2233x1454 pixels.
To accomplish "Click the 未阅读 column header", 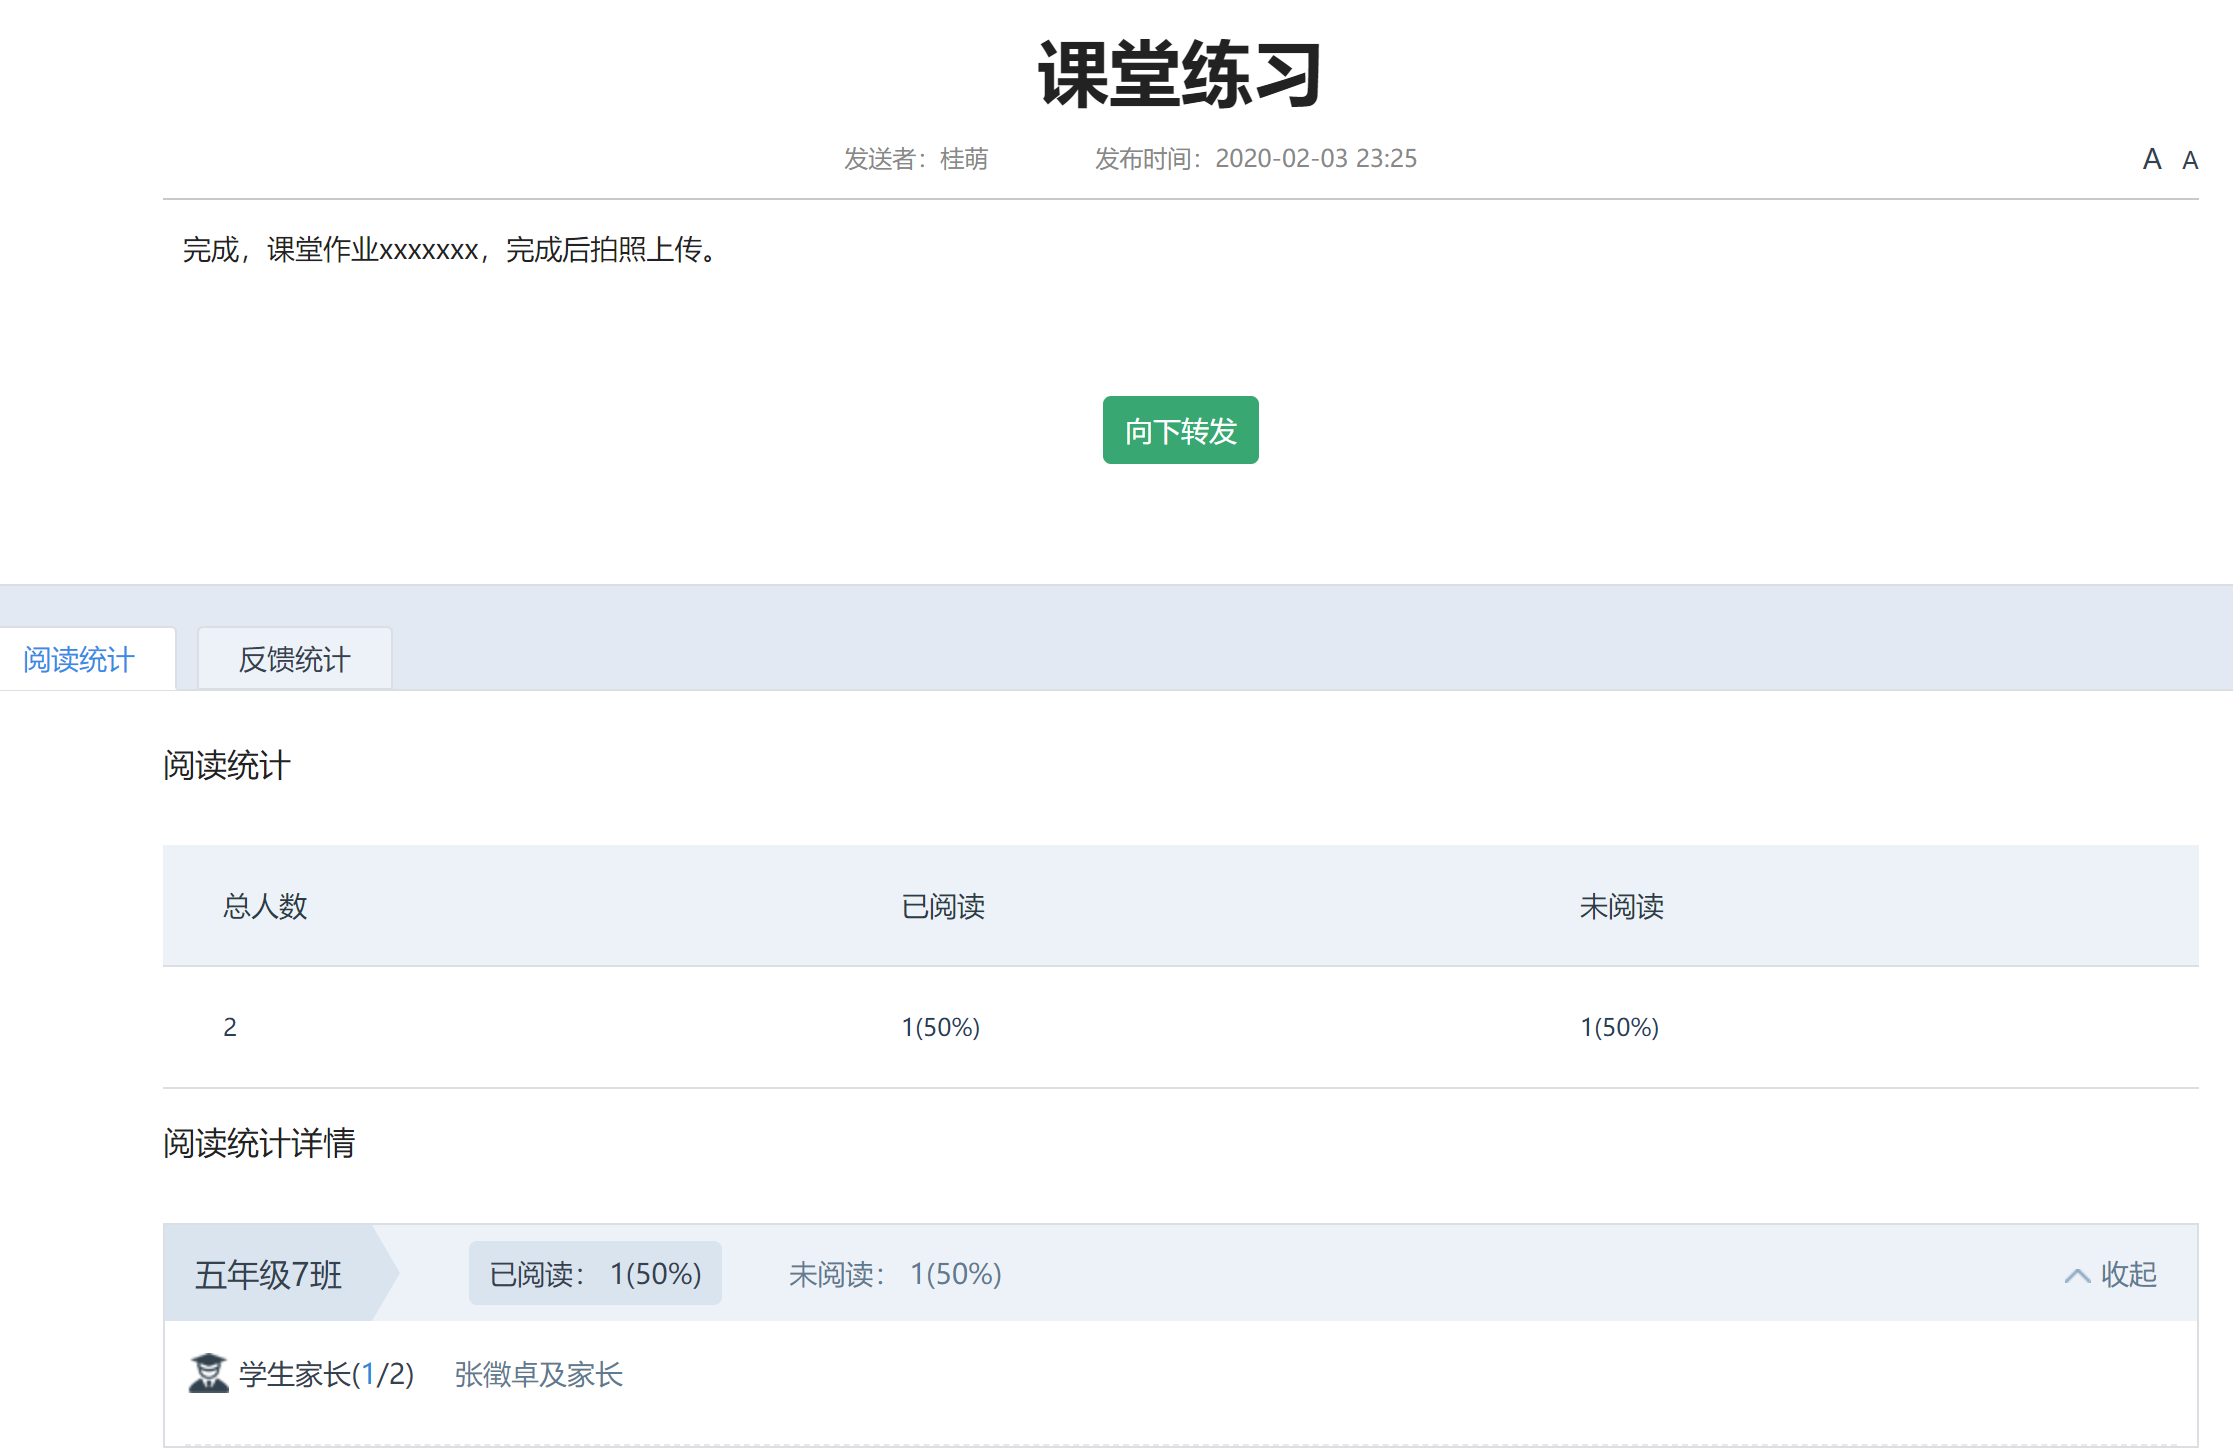I will 1621,906.
